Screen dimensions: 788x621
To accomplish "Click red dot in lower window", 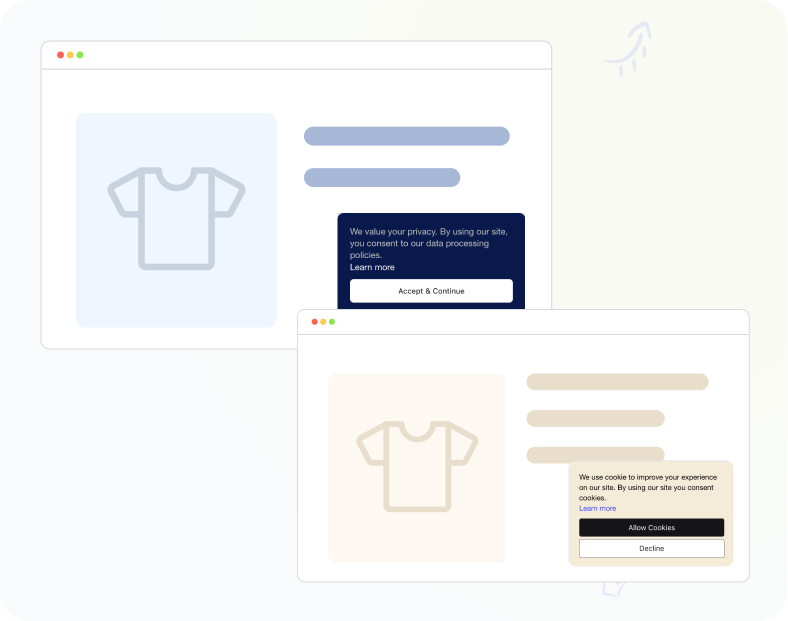I will (315, 322).
